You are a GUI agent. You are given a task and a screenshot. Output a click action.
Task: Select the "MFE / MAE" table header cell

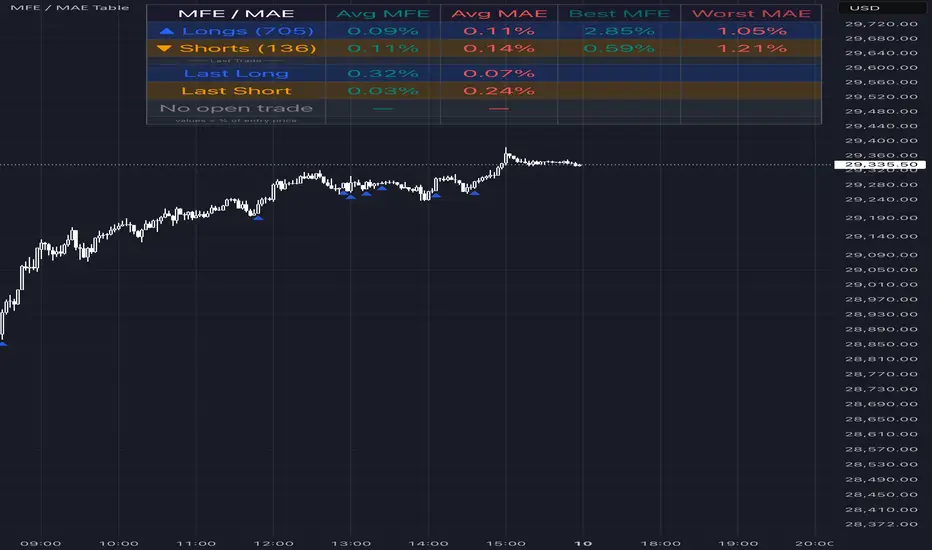(236, 13)
